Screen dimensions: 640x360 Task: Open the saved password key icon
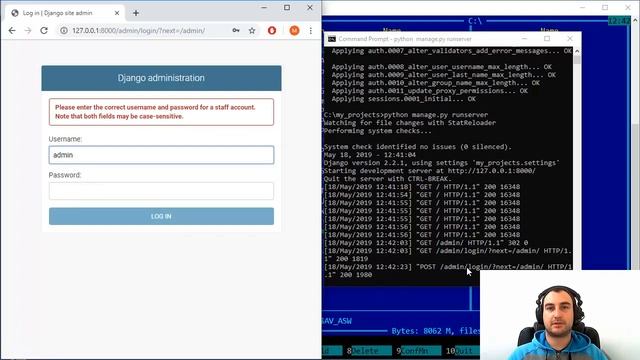[236, 31]
